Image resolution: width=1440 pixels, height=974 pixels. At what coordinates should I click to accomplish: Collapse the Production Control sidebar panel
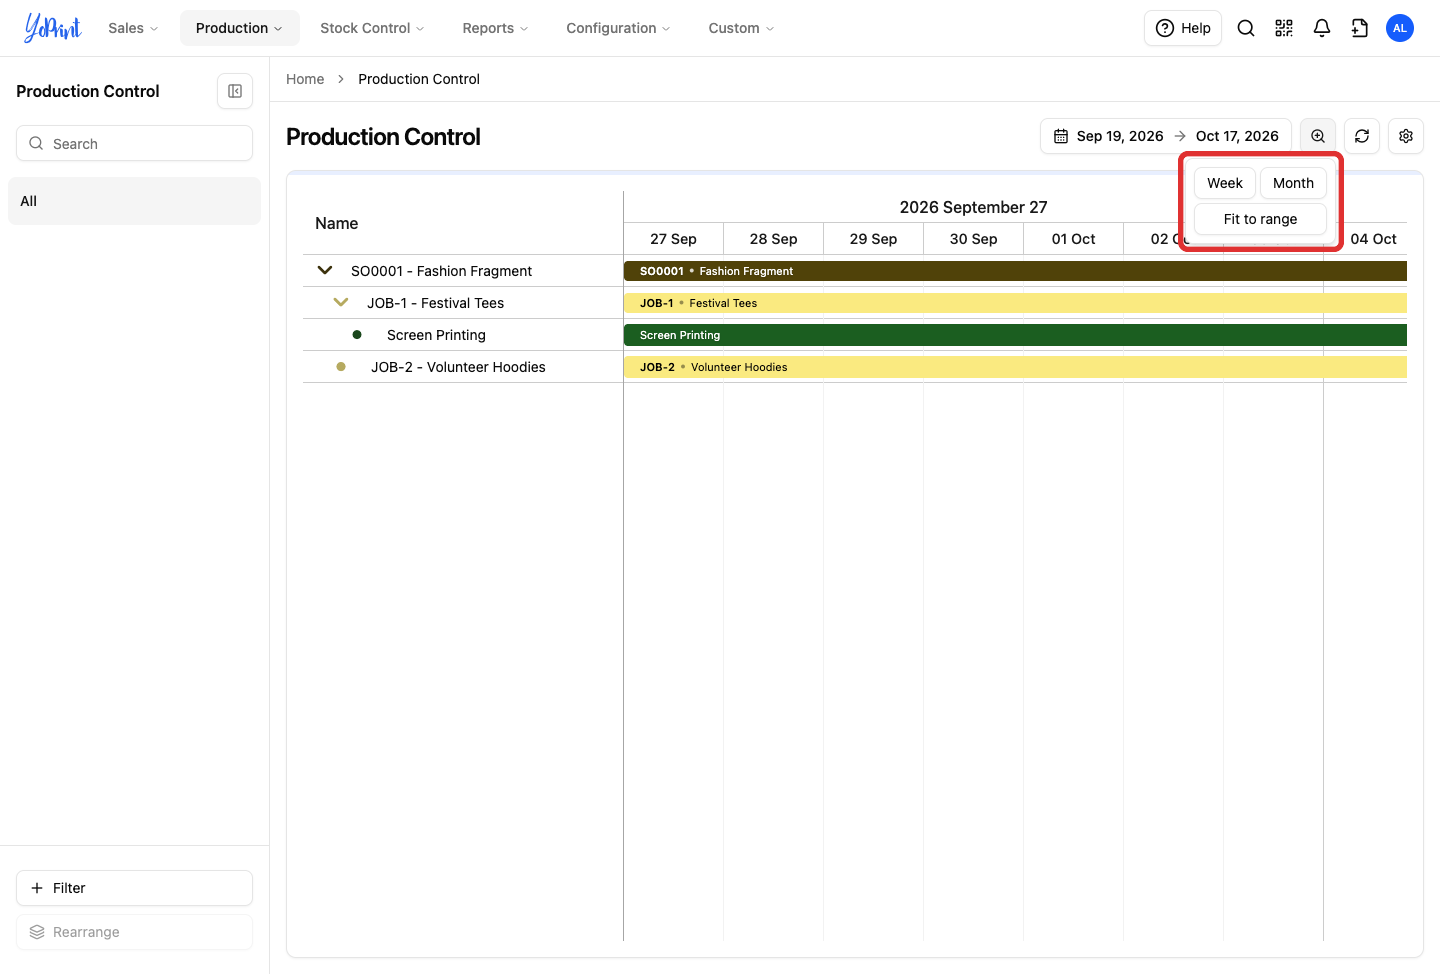coord(235,91)
